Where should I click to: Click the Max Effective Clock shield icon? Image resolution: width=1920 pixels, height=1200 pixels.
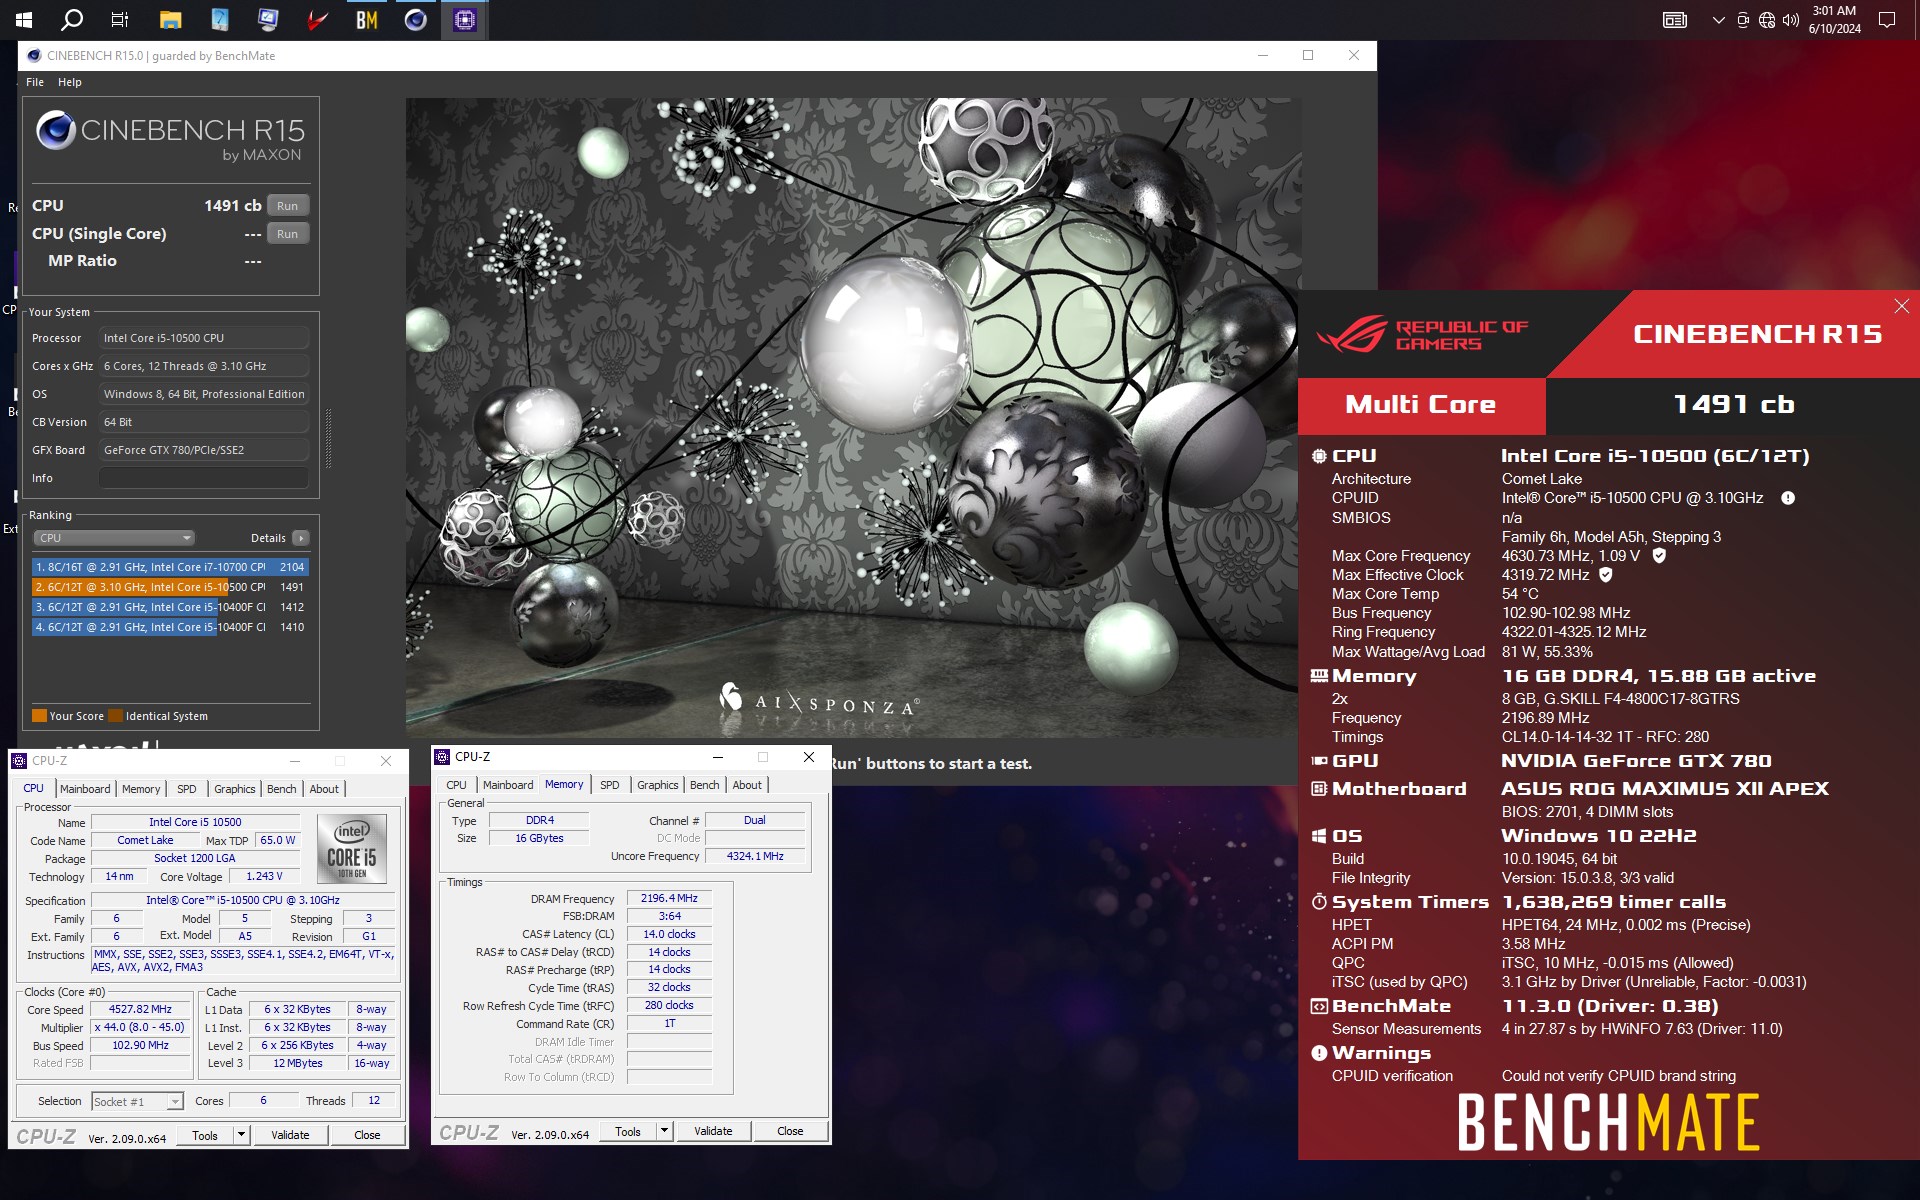click(1606, 575)
